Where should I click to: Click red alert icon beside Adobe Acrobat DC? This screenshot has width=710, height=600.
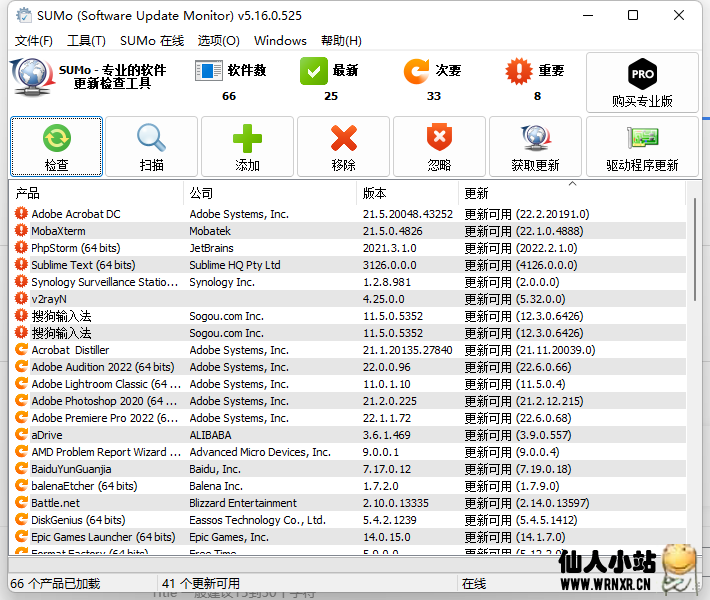tap(21, 213)
